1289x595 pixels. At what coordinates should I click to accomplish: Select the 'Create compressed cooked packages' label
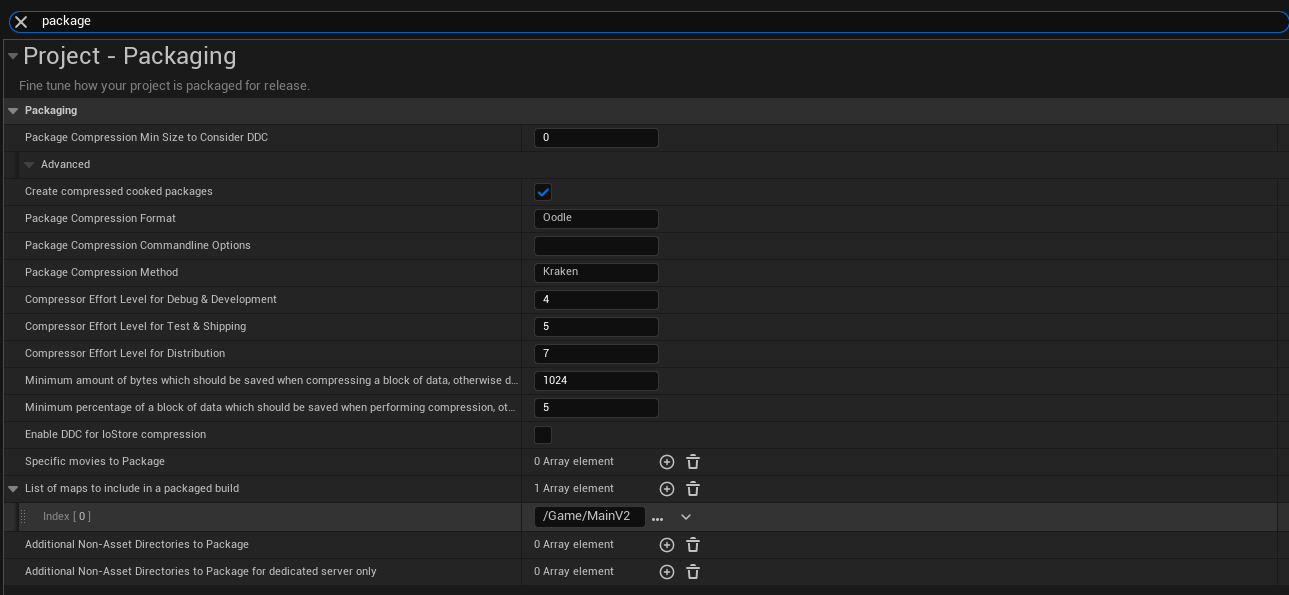pyautogui.click(x=119, y=192)
